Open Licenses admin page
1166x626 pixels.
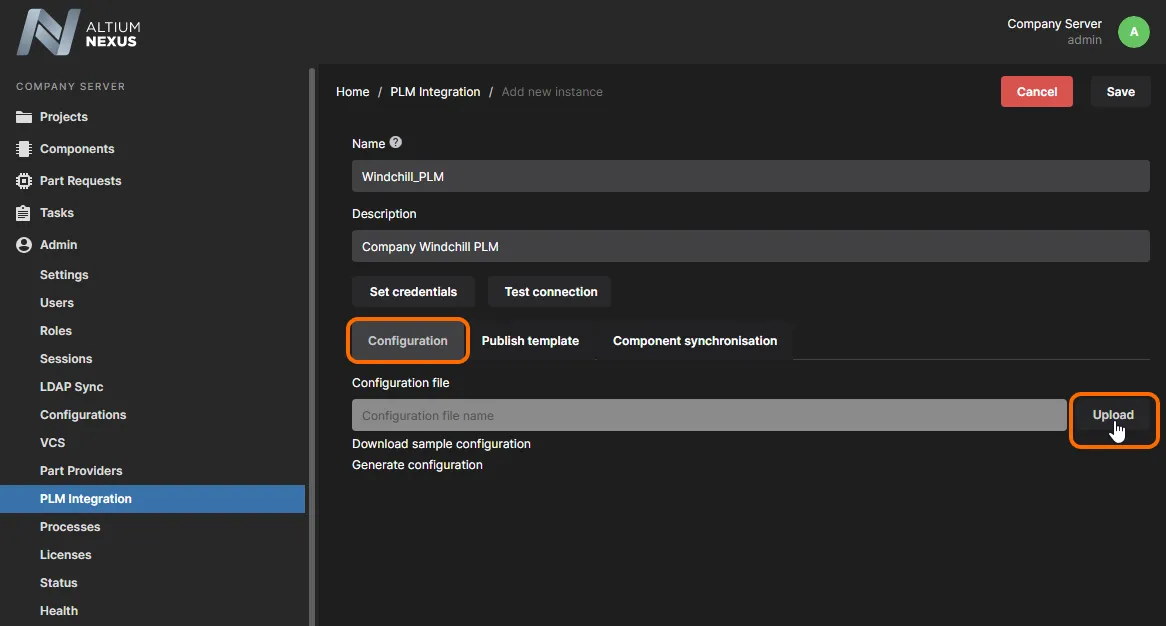tap(65, 555)
